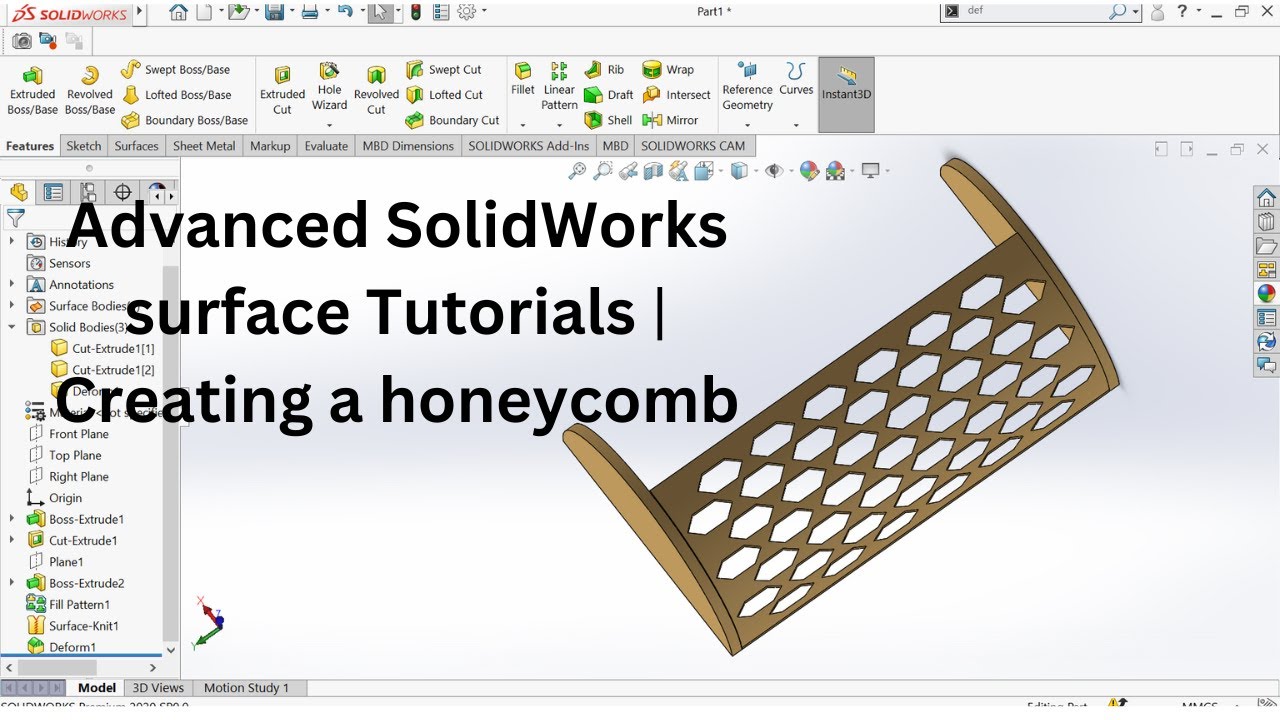This screenshot has width=1280, height=720.
Task: Toggle the Hide/Show Items eye icon
Action: 773,171
